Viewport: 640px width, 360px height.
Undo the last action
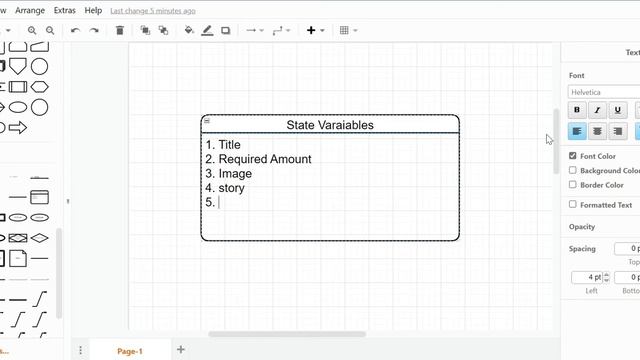(75, 30)
